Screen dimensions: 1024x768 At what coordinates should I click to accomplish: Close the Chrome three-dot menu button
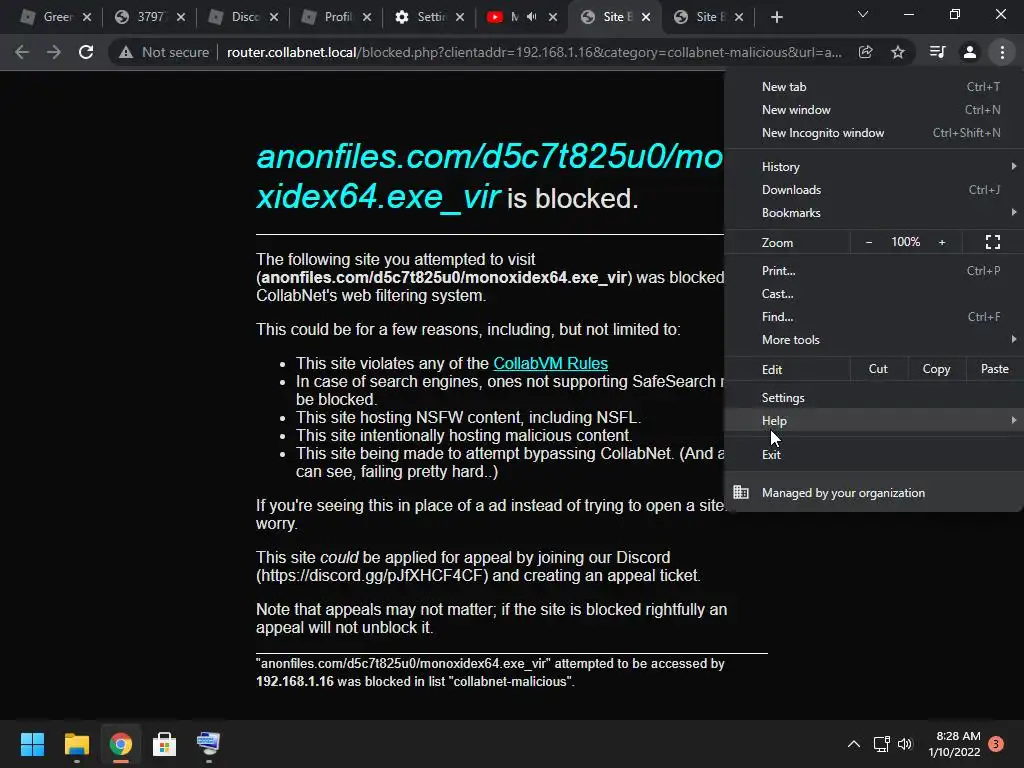click(x=1002, y=52)
